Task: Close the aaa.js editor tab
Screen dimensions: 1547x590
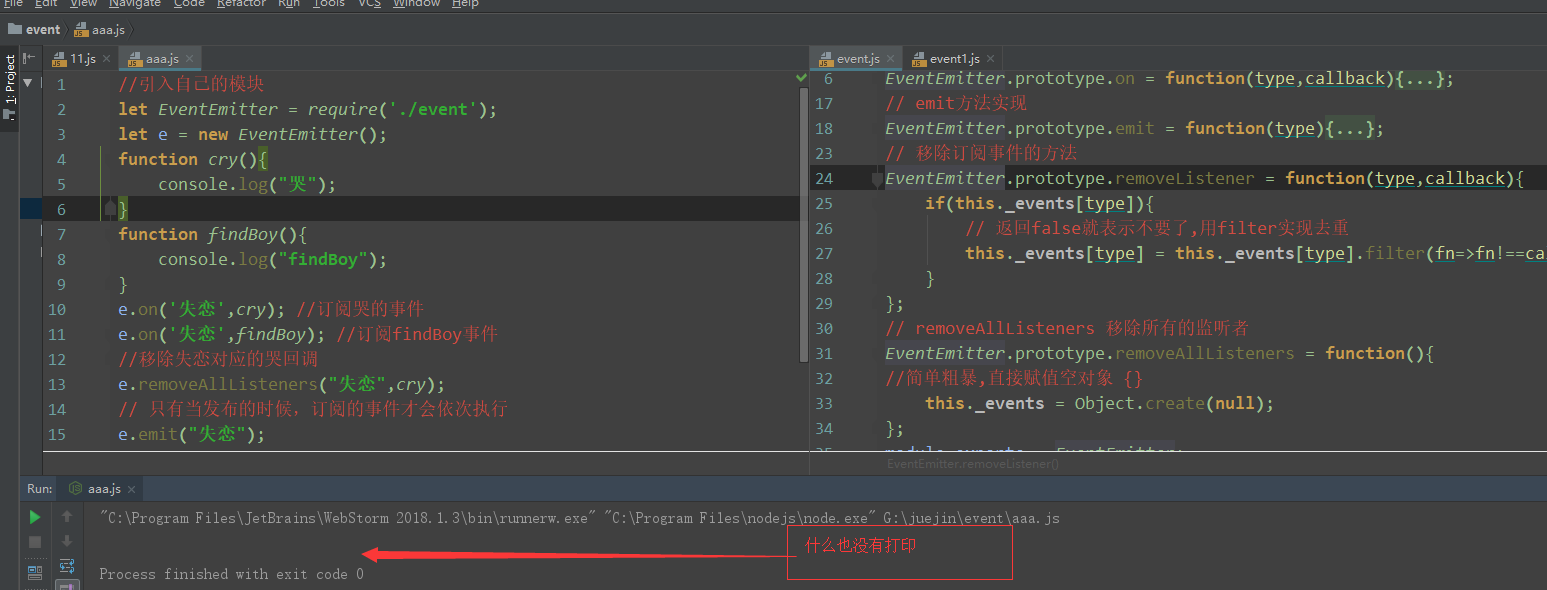Action: 189,59
